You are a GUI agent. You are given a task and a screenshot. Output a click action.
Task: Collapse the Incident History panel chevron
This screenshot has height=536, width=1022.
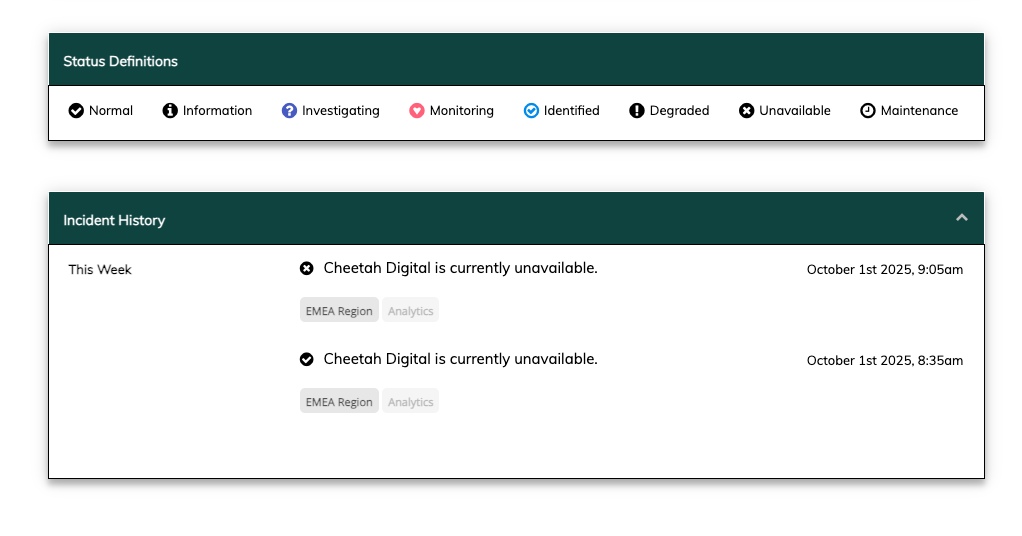(x=962, y=217)
